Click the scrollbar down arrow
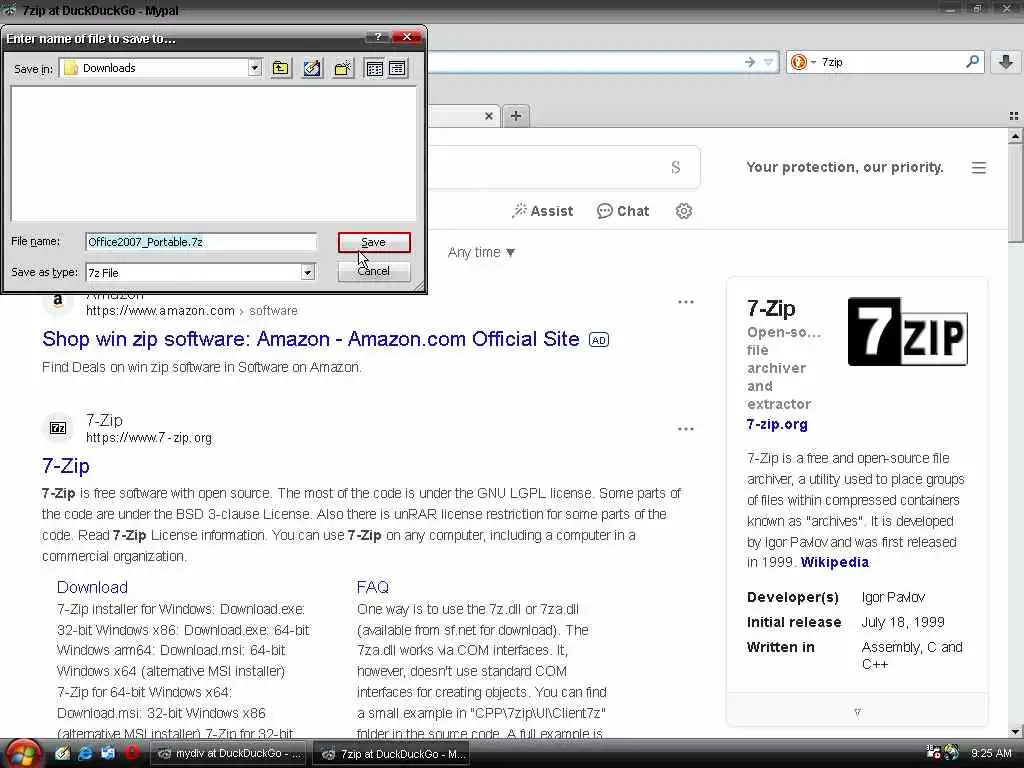This screenshot has width=1024, height=768. click(1015, 731)
